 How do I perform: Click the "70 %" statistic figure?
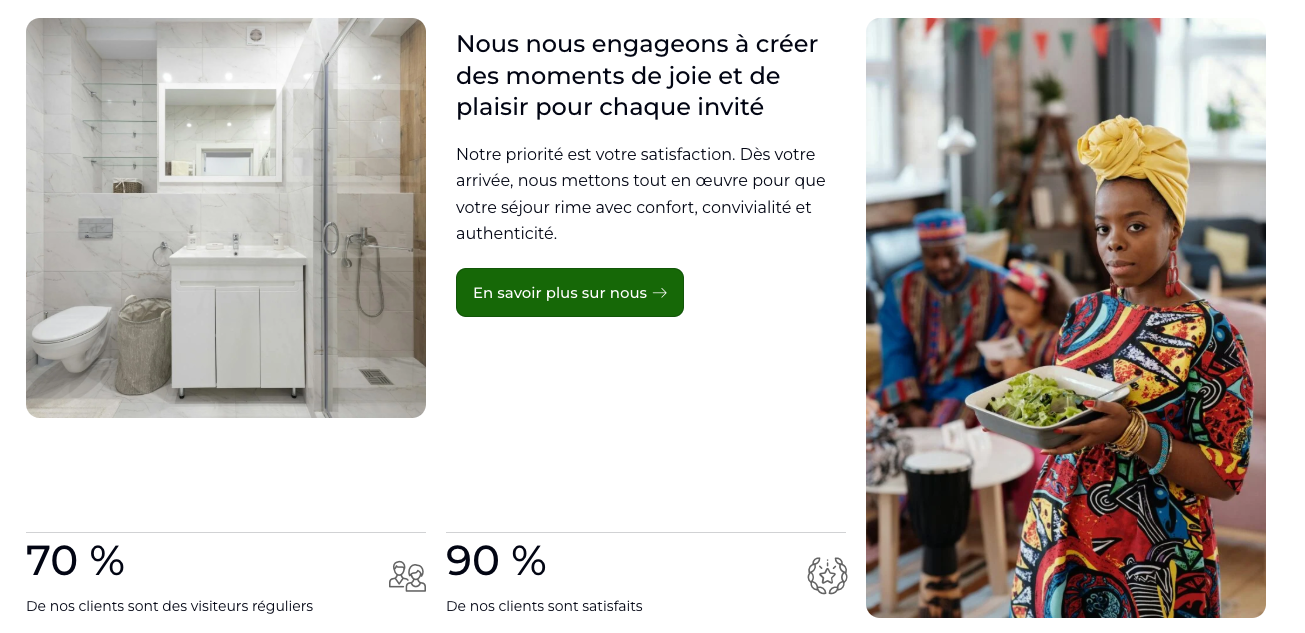coord(75,561)
